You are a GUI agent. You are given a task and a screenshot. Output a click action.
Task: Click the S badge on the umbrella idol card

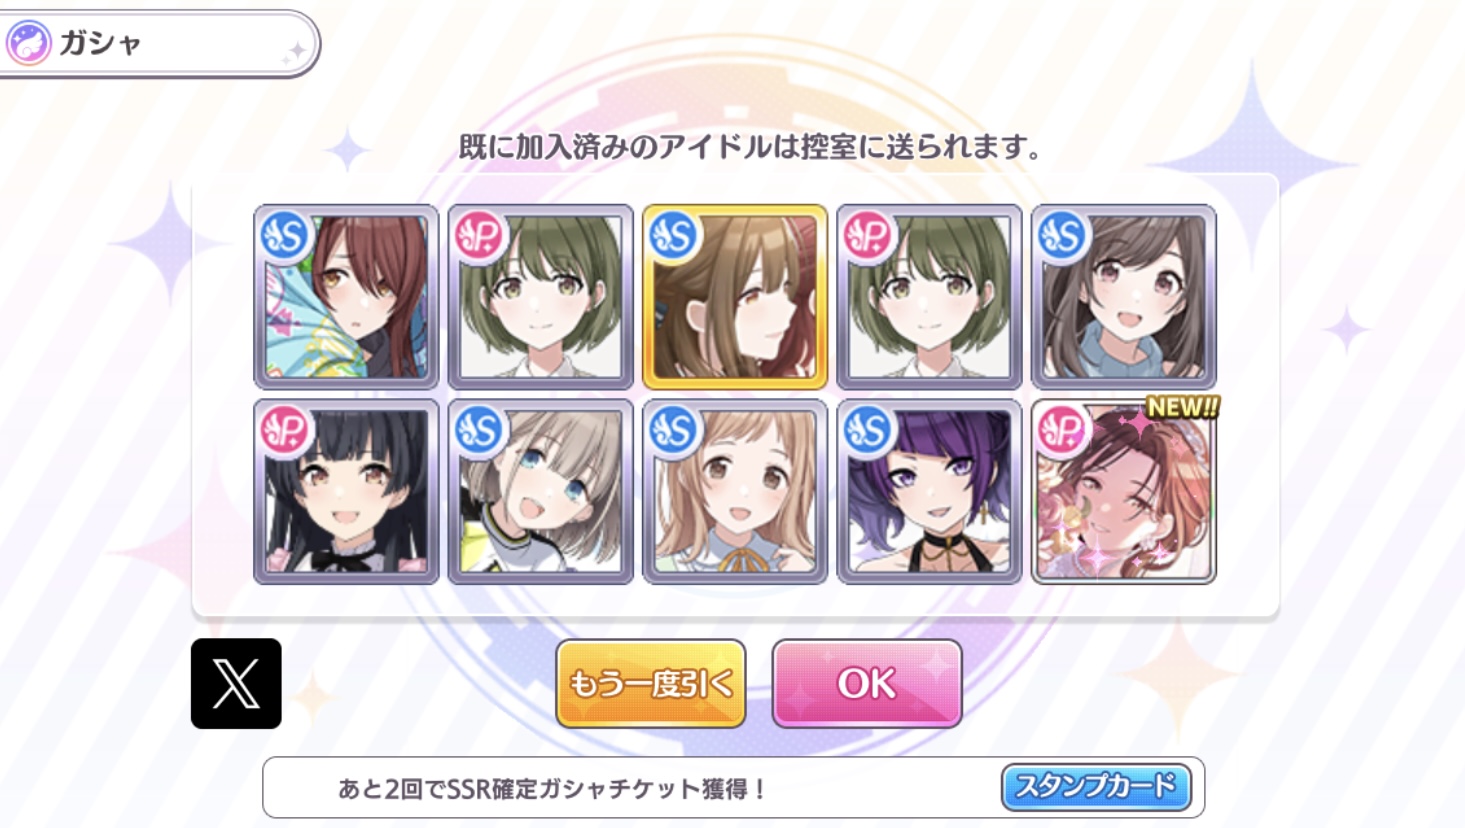285,236
